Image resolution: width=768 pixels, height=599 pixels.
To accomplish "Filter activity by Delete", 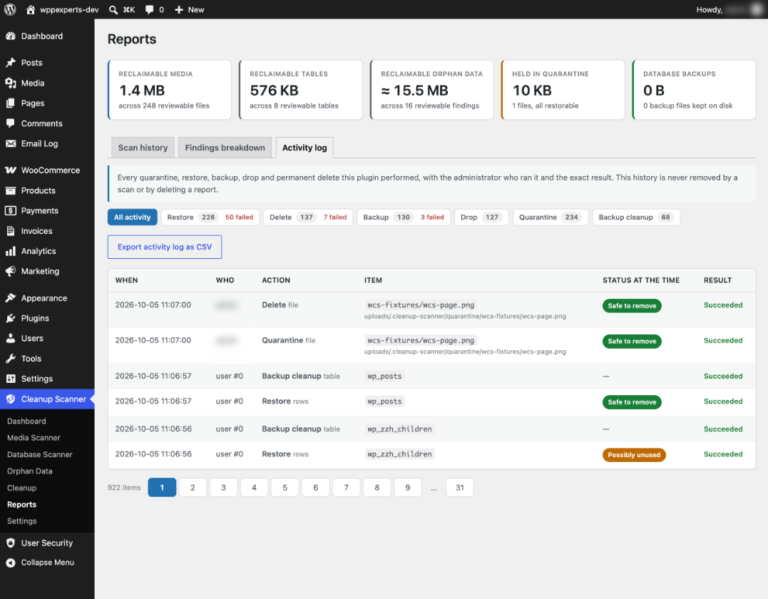I will 308,217.
